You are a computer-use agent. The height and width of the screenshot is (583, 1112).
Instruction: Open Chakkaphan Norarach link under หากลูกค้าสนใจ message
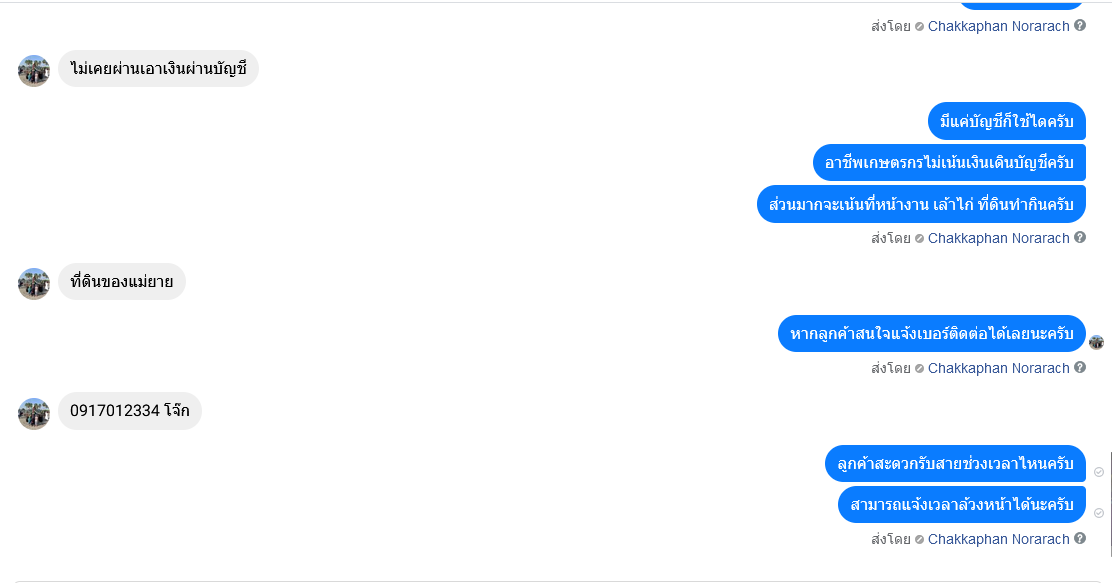point(998,368)
